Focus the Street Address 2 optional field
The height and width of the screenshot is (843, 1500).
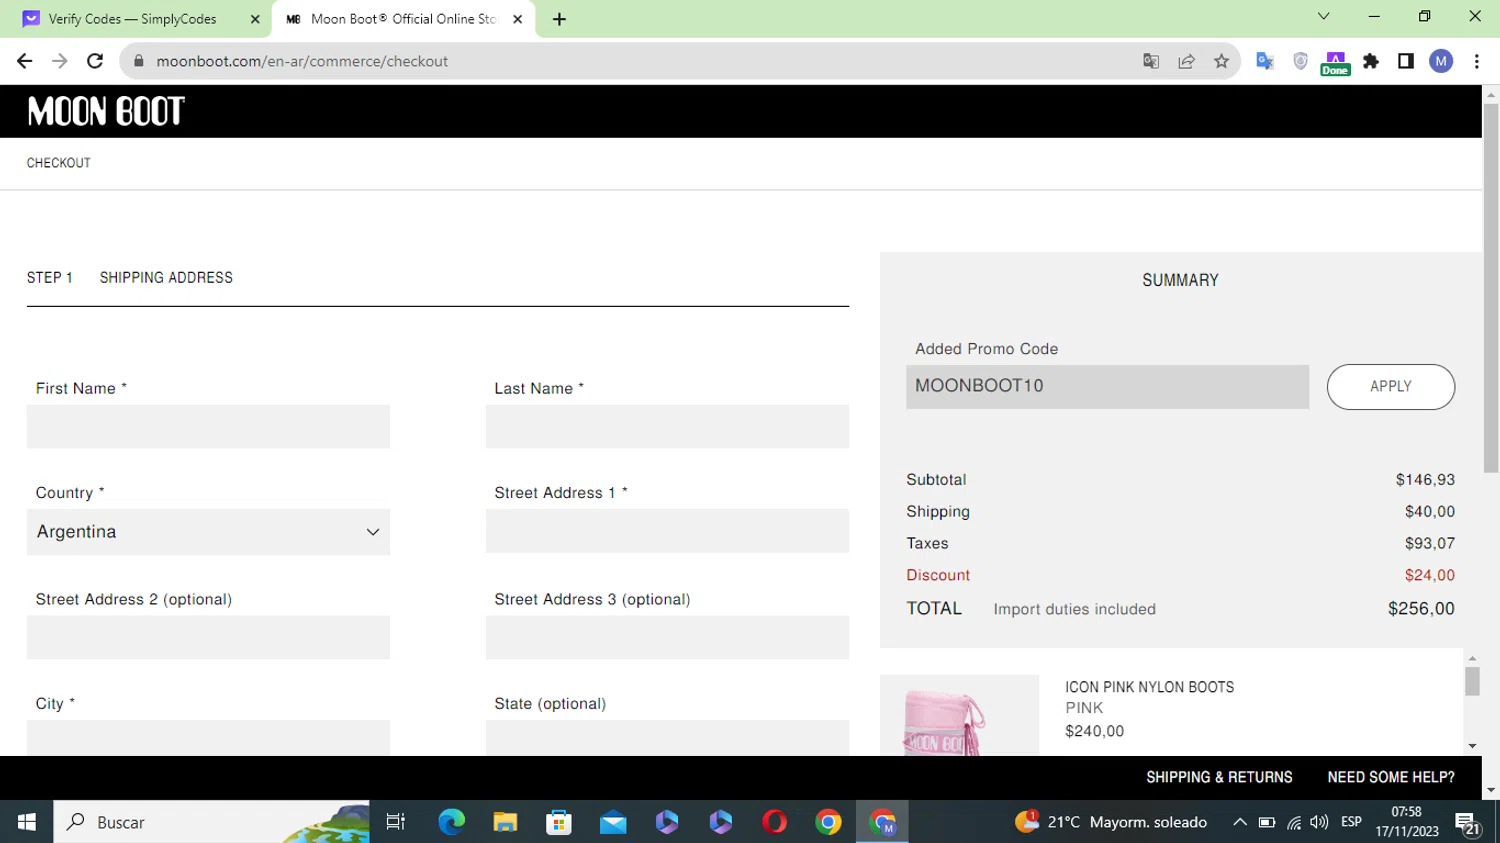[208, 637]
